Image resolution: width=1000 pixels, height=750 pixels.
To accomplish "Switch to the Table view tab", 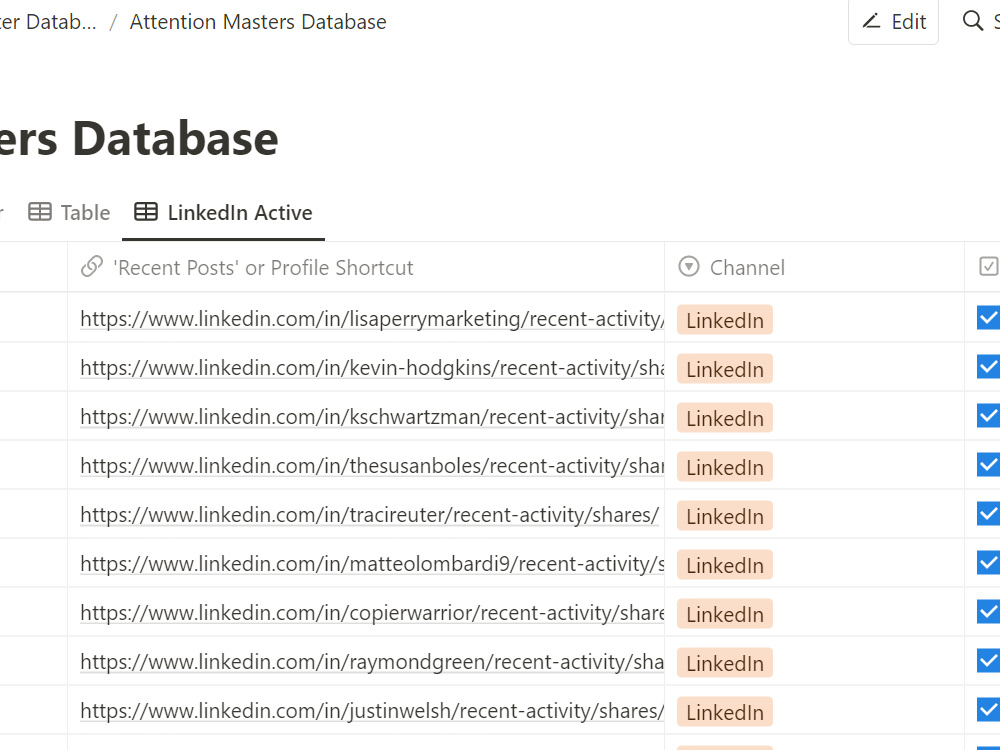I will coord(69,212).
